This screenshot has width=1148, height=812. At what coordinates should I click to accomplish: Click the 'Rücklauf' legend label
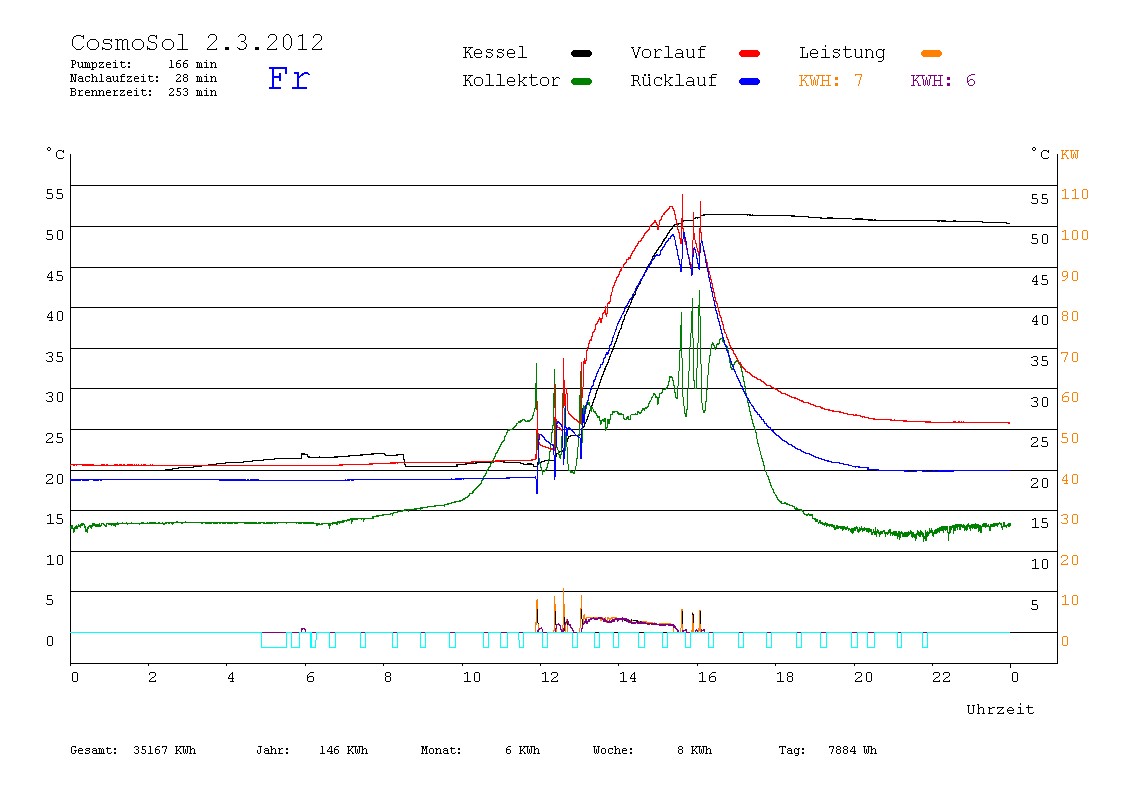(674, 81)
